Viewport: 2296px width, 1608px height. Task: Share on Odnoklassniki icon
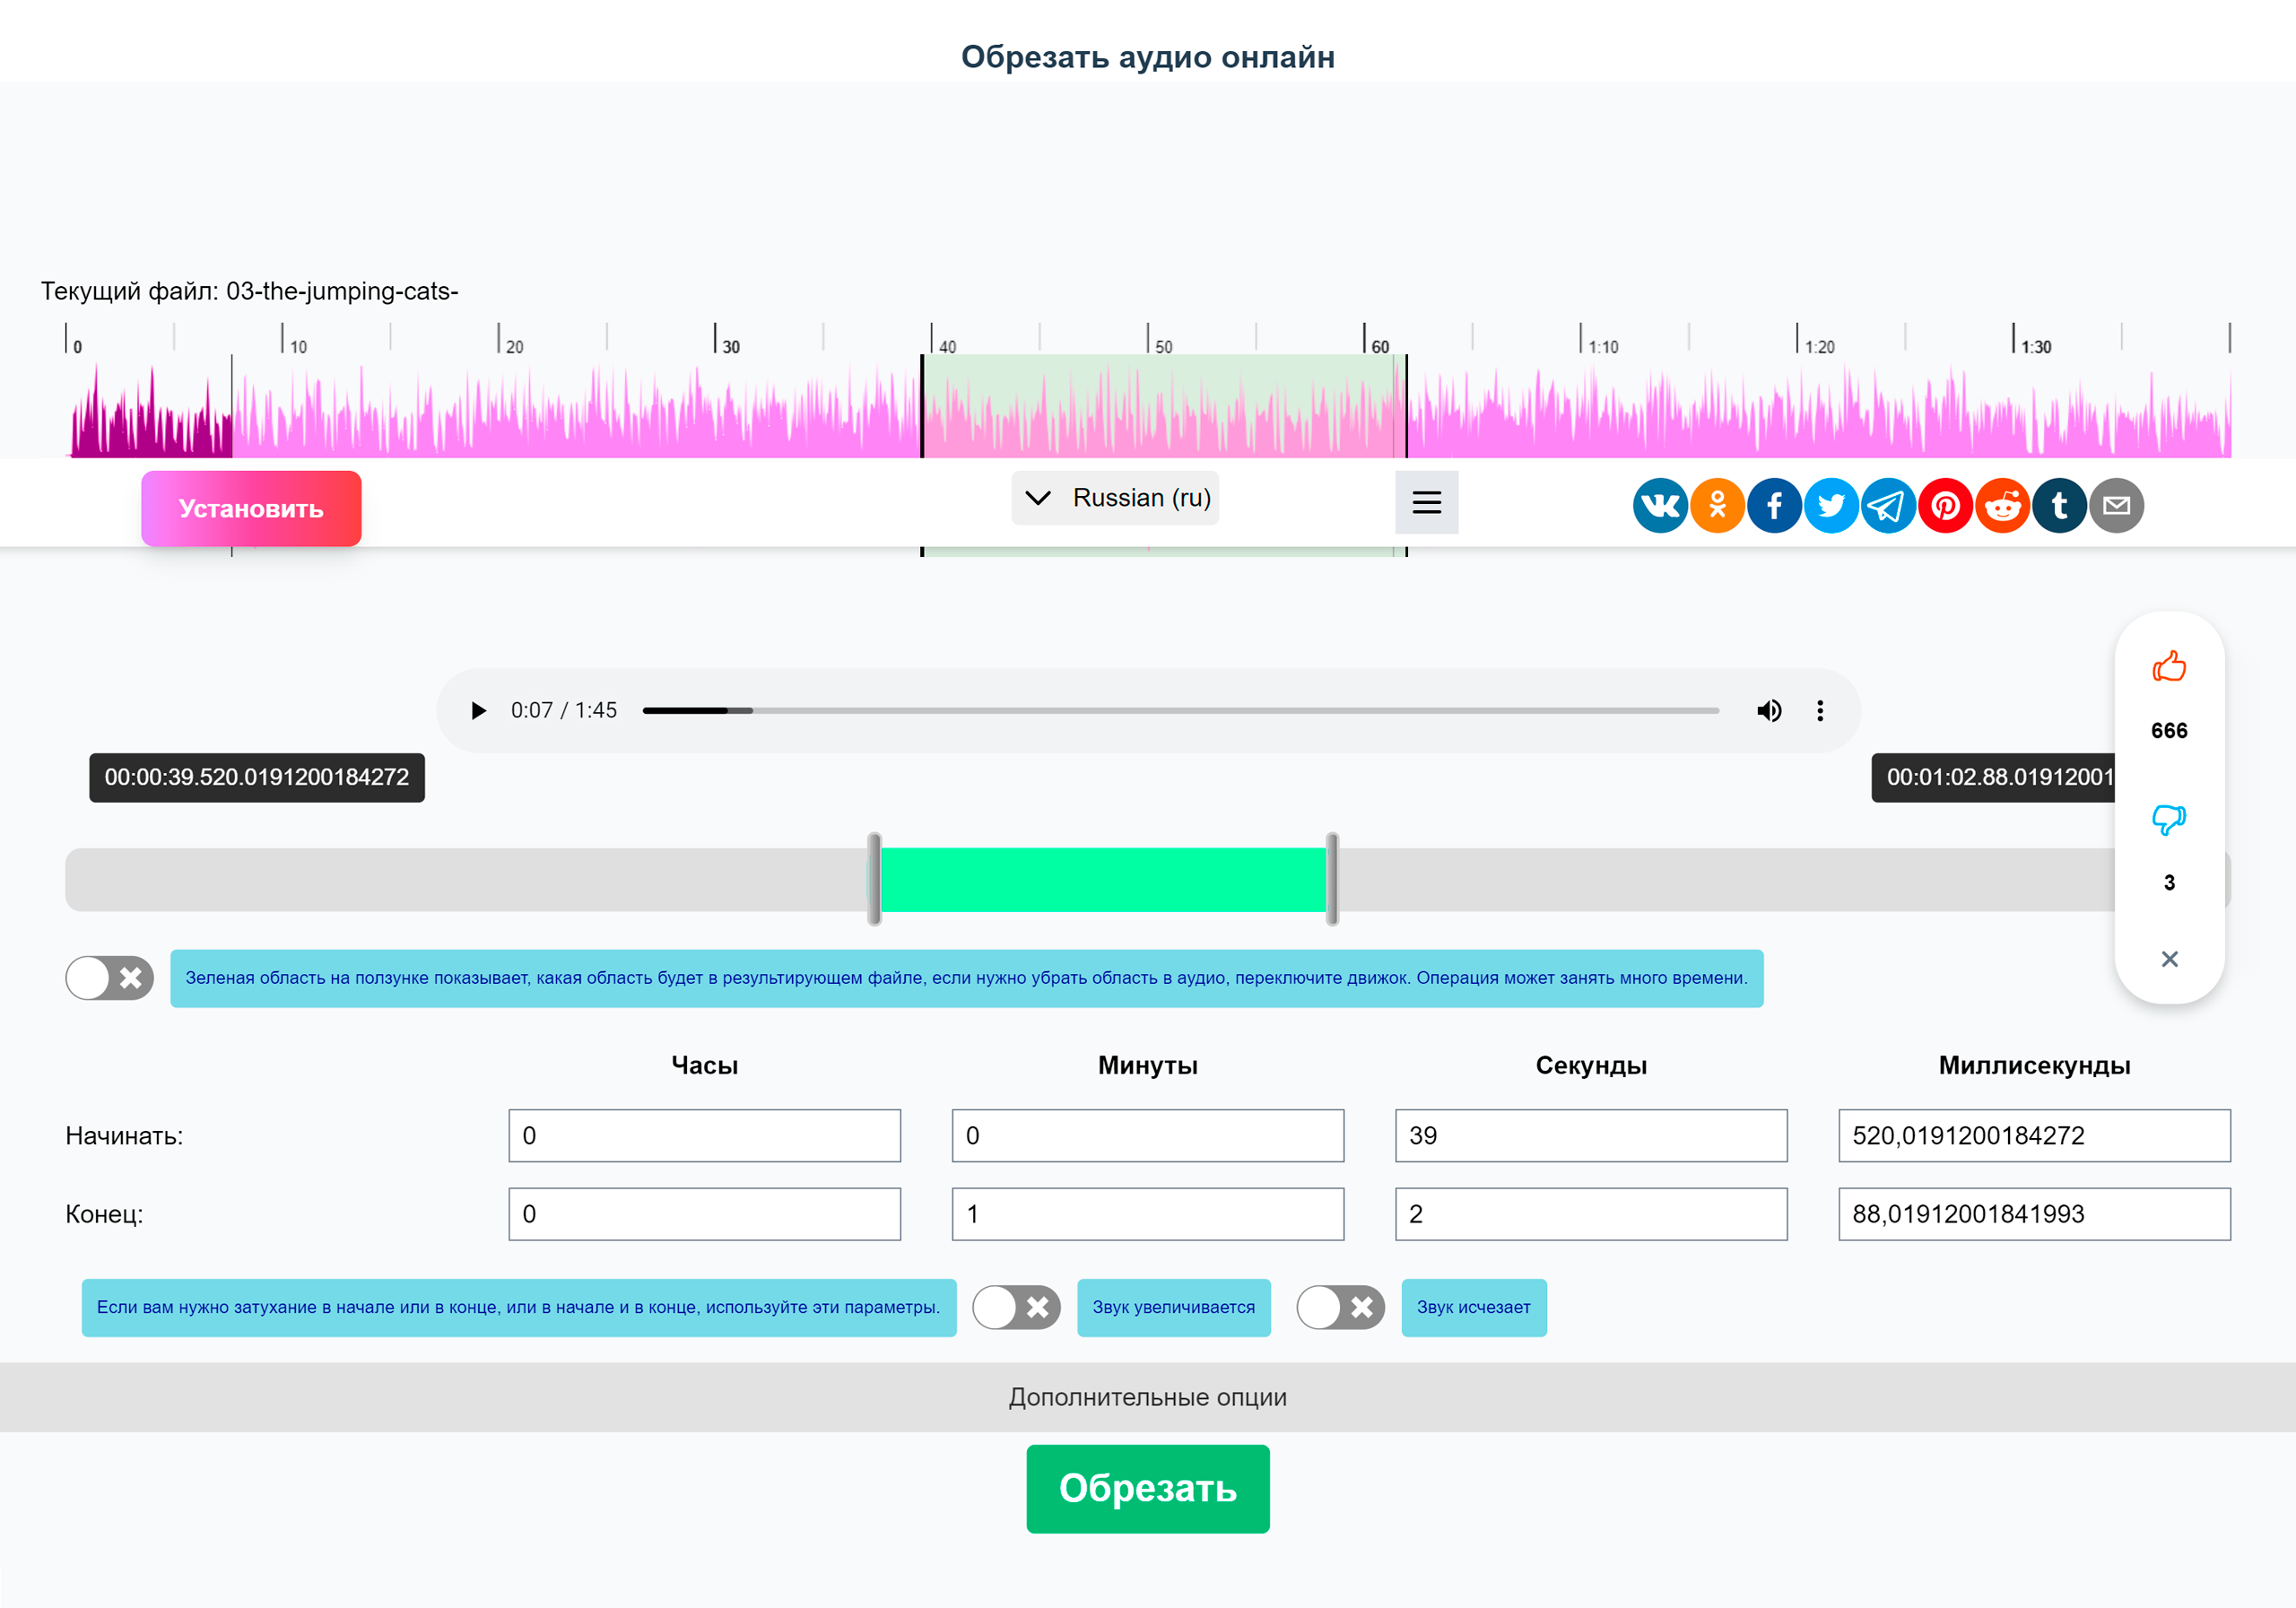tap(1717, 506)
